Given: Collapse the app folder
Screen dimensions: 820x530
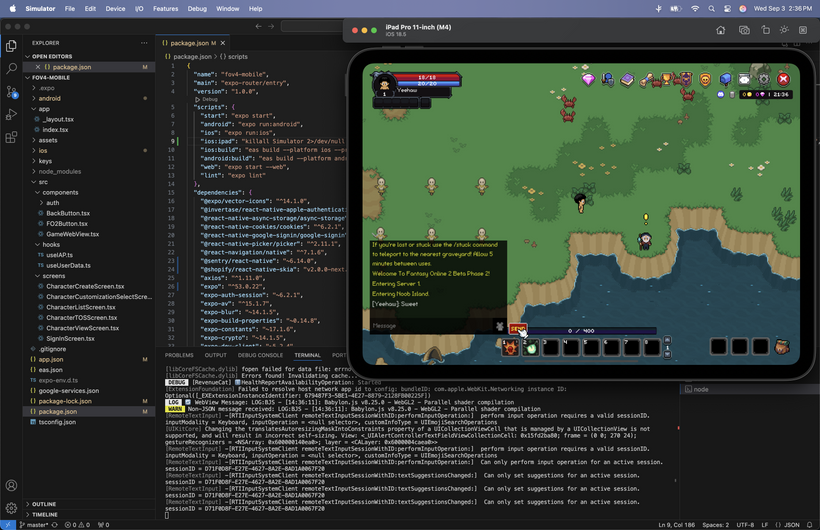Looking at the screenshot, I should click(x=44, y=109).
